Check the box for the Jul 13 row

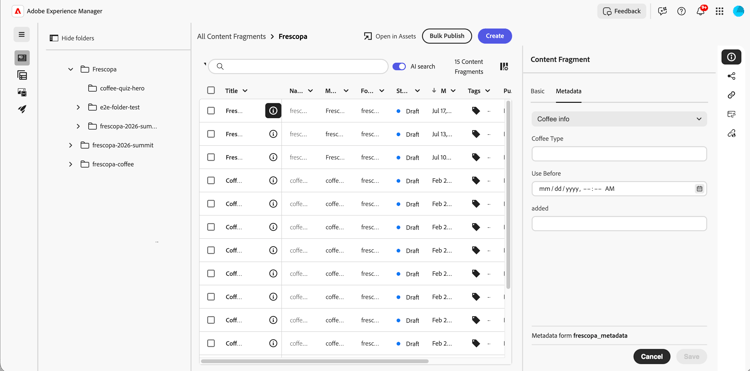click(211, 134)
